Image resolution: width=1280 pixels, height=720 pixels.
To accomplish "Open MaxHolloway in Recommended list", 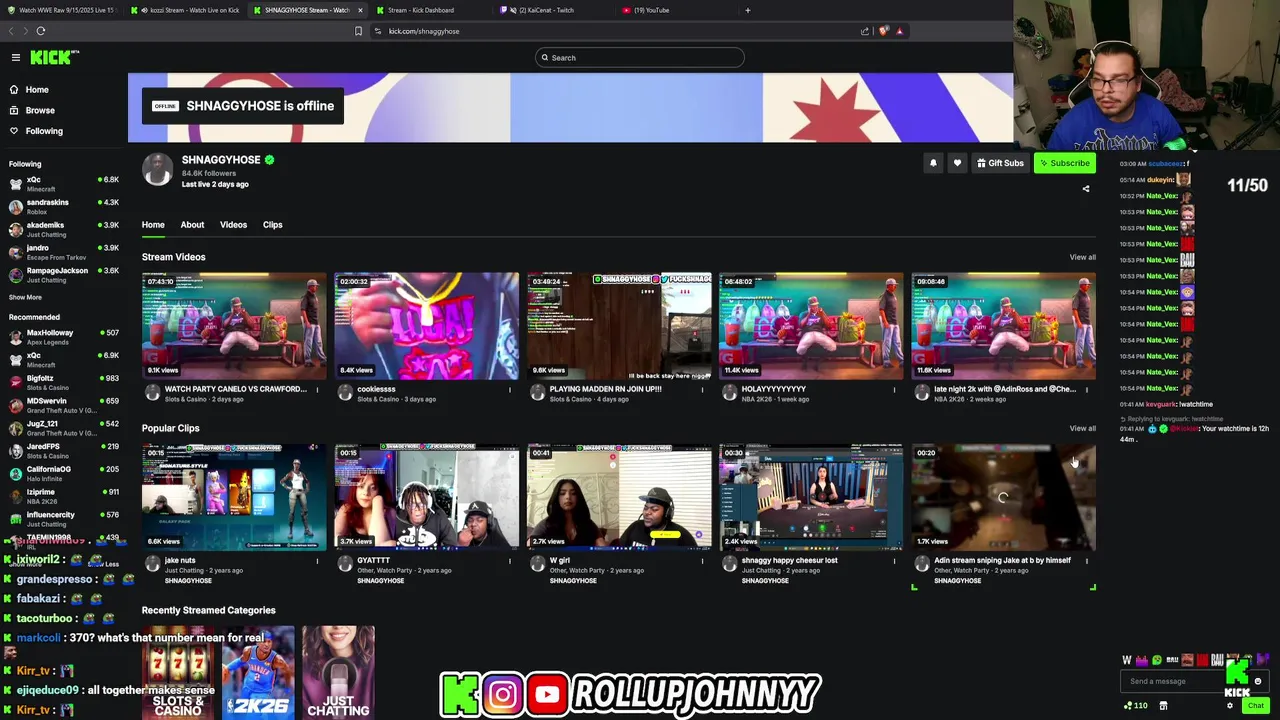I will [64, 337].
